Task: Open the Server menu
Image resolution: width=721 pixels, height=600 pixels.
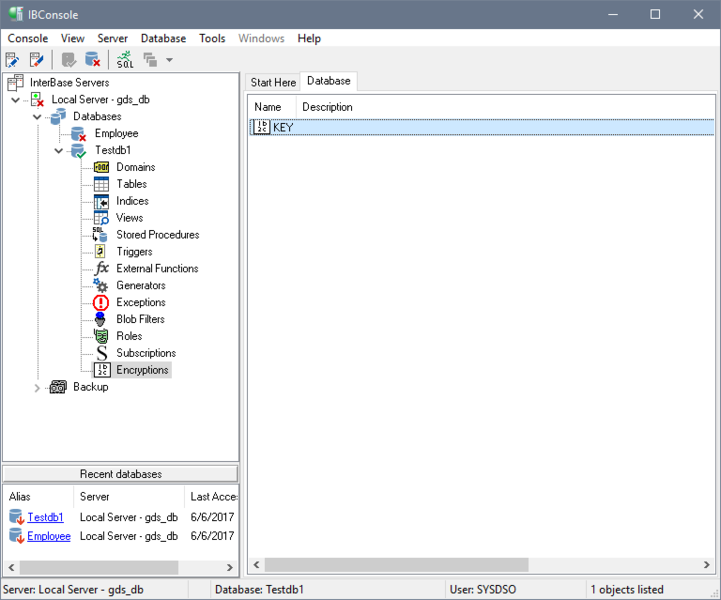Action: click(x=112, y=38)
